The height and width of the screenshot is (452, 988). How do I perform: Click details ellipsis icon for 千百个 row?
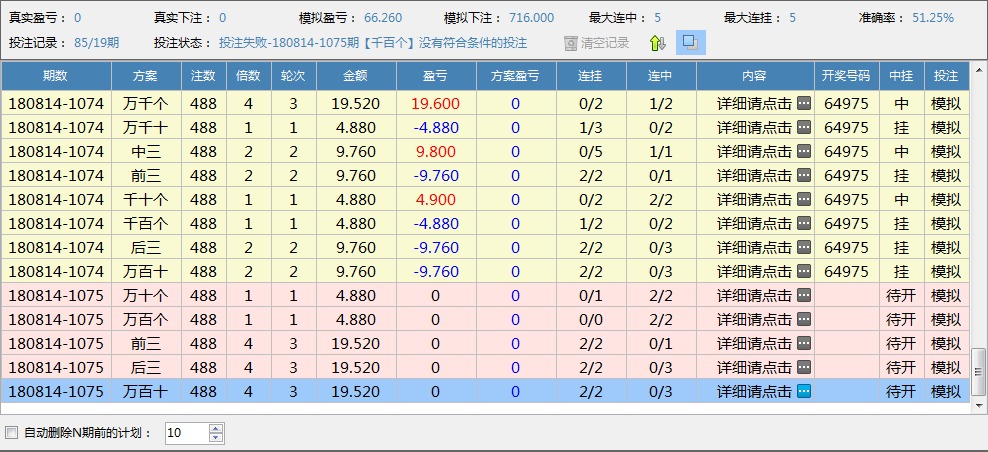pyautogui.click(x=803, y=223)
